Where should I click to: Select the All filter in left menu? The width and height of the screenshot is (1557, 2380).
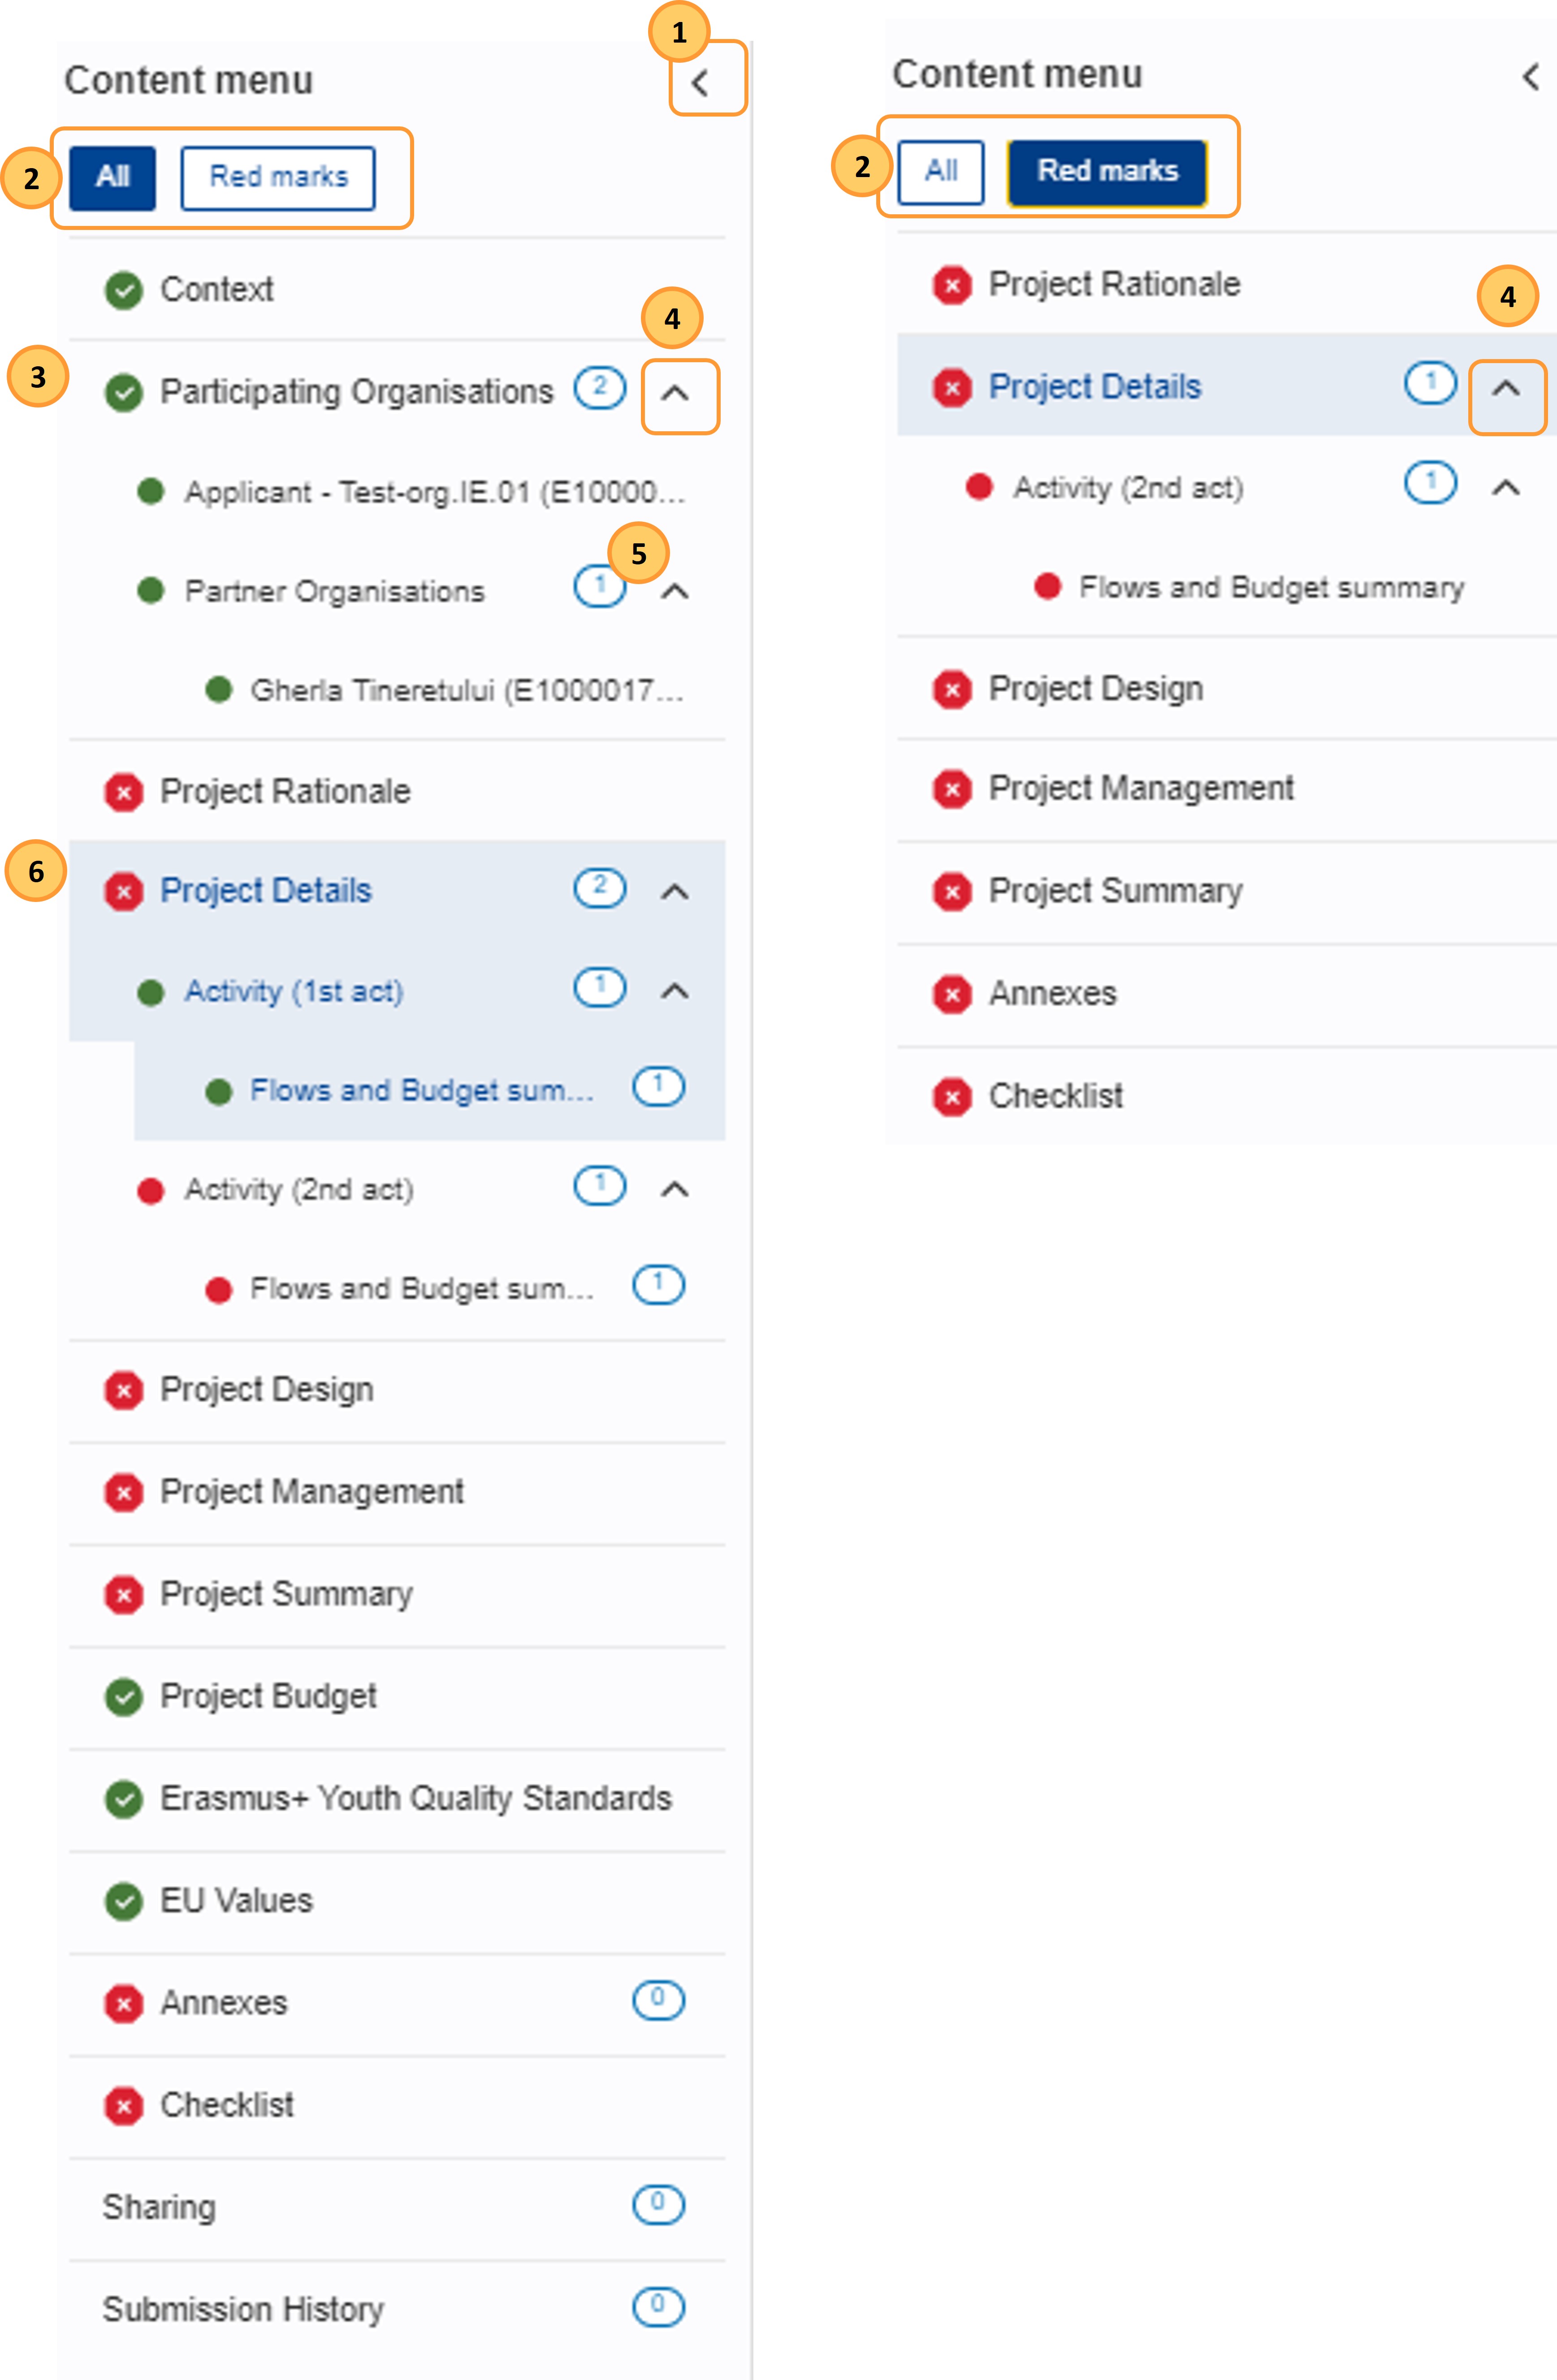tap(113, 178)
